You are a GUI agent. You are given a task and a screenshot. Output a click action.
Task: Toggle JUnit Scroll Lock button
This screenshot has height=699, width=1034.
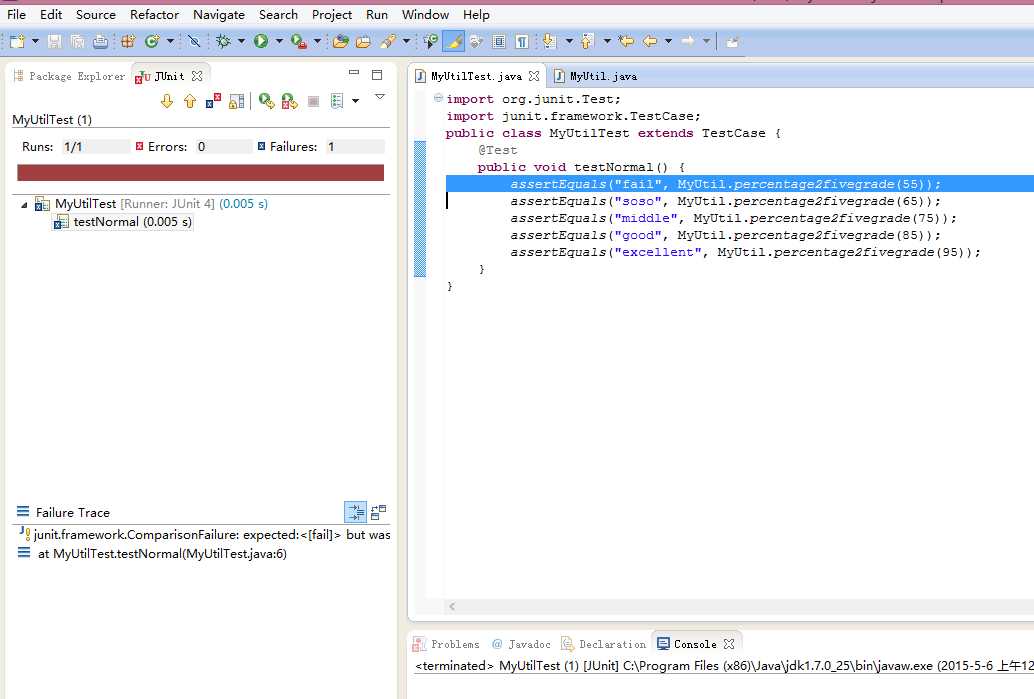pos(237,101)
